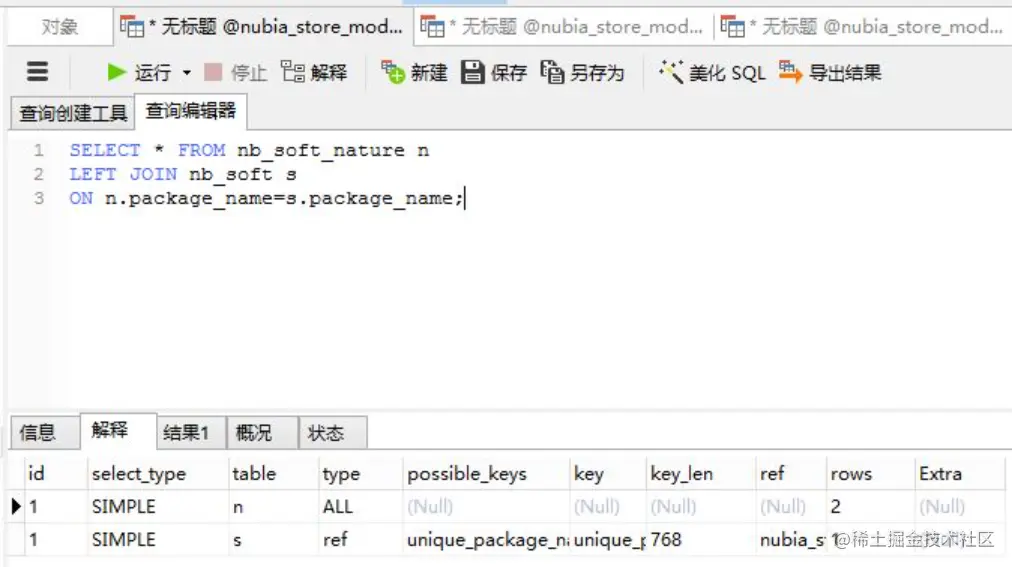The image size is (1012, 567).
Task: Click the Save (保存) floppy icon
Action: pyautogui.click(x=472, y=72)
